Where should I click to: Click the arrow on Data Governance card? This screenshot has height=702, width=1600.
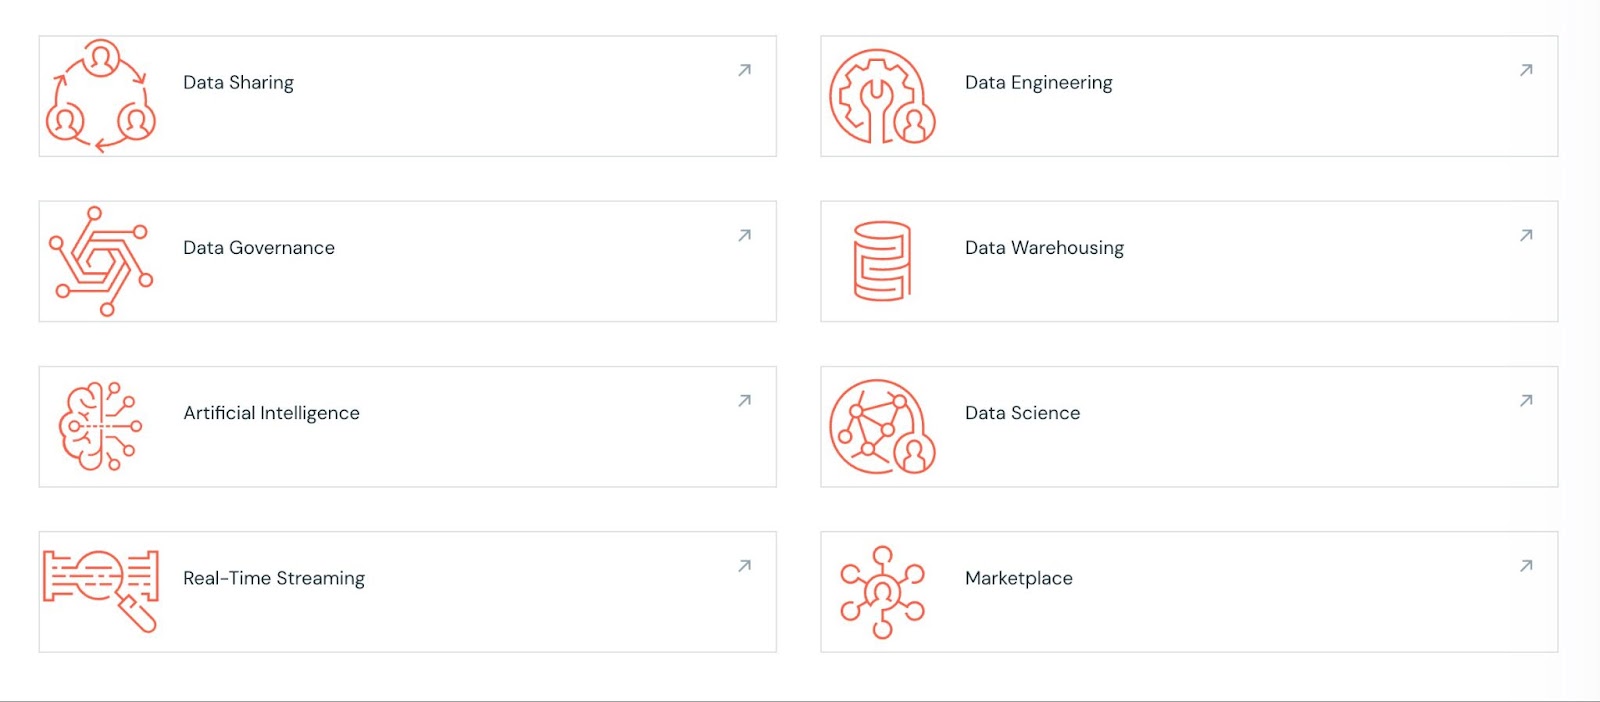tap(744, 235)
